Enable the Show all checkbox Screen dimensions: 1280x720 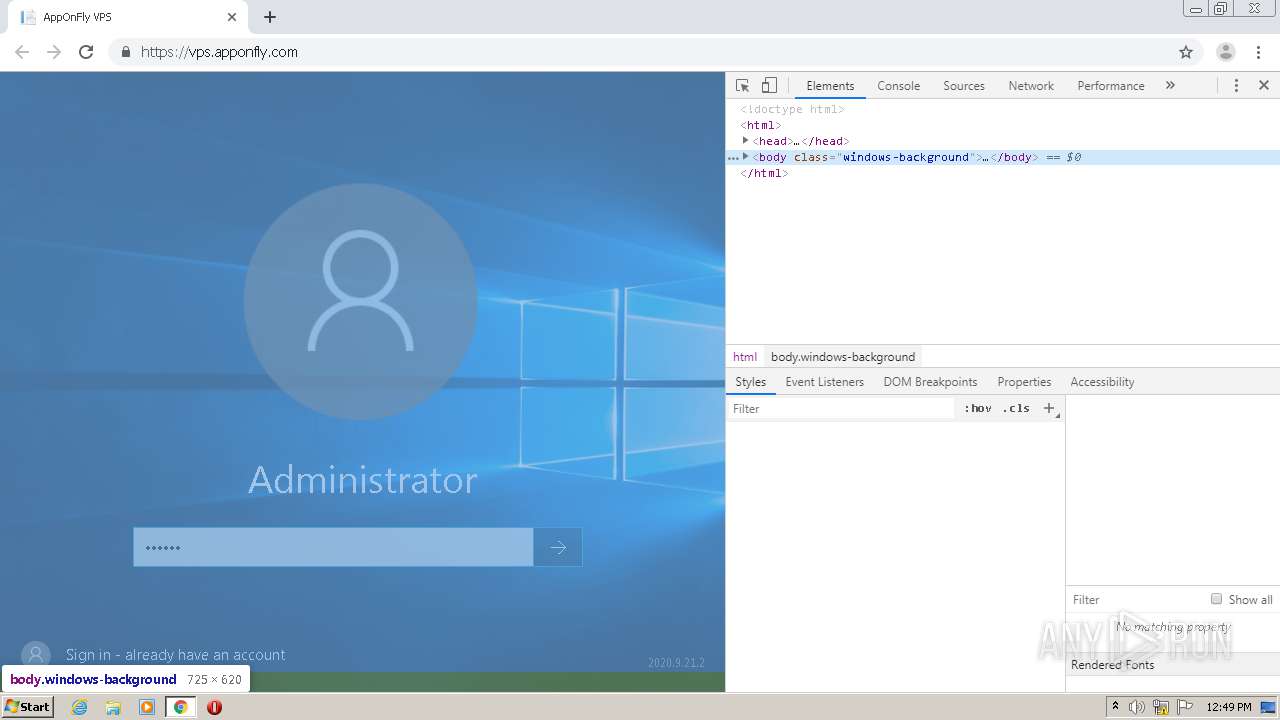1216,599
